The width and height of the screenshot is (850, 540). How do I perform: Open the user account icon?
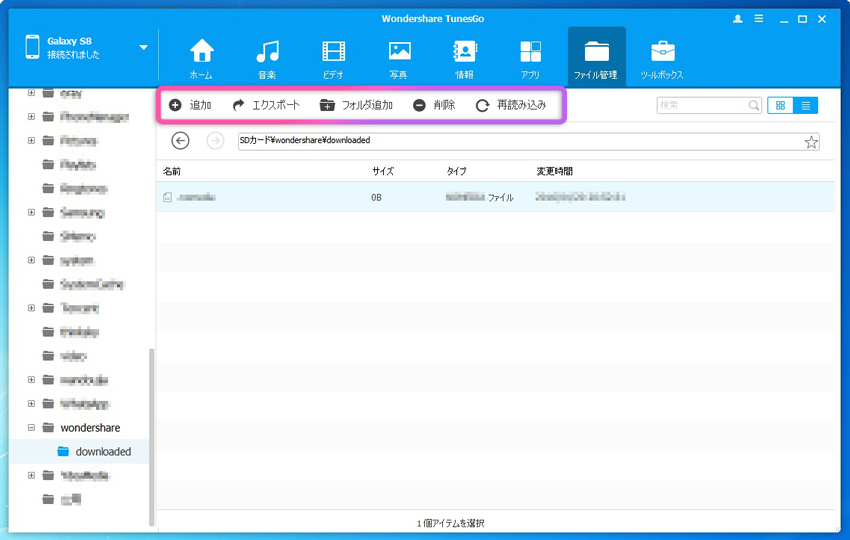737,19
